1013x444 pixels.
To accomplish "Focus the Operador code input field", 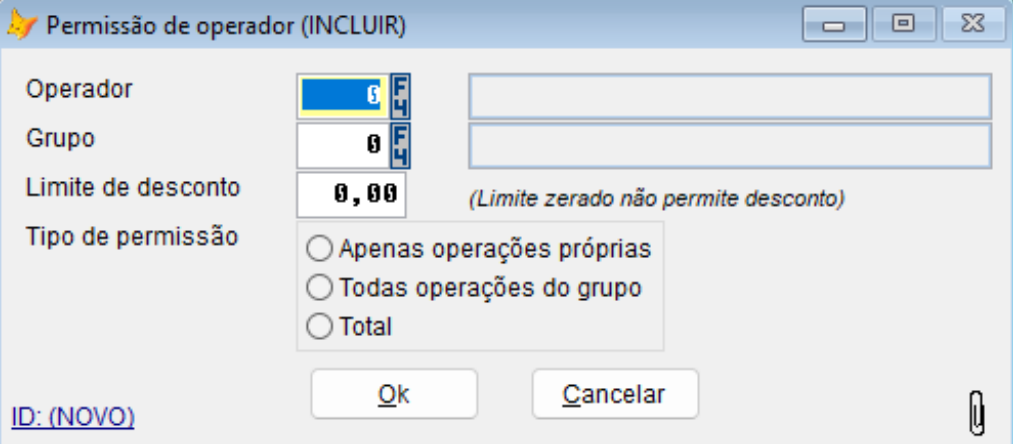I will pos(343,96).
